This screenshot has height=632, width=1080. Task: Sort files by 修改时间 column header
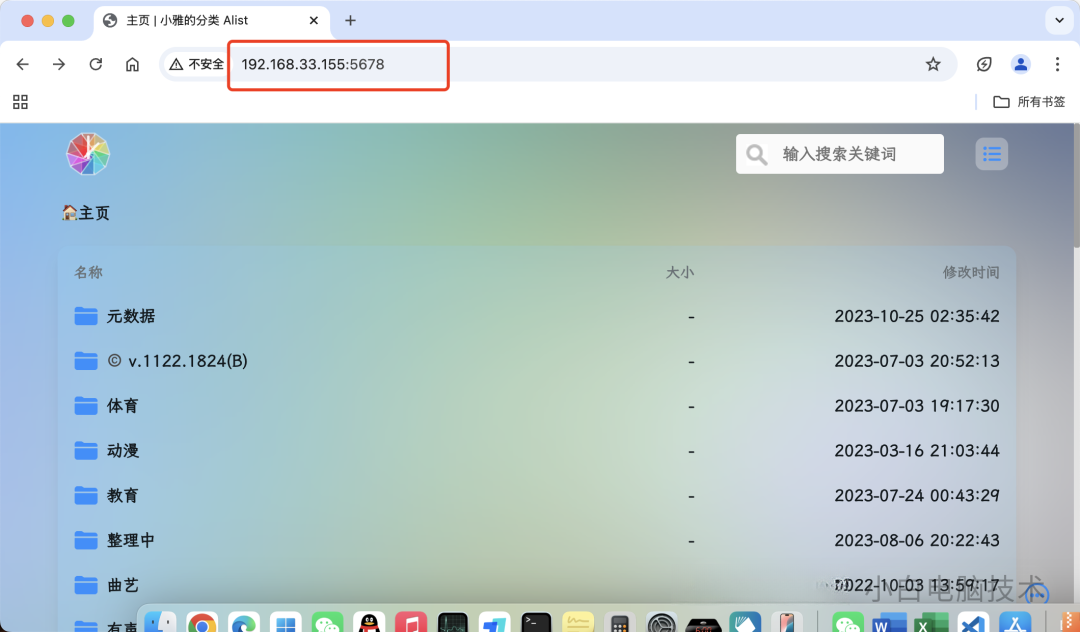coord(970,273)
